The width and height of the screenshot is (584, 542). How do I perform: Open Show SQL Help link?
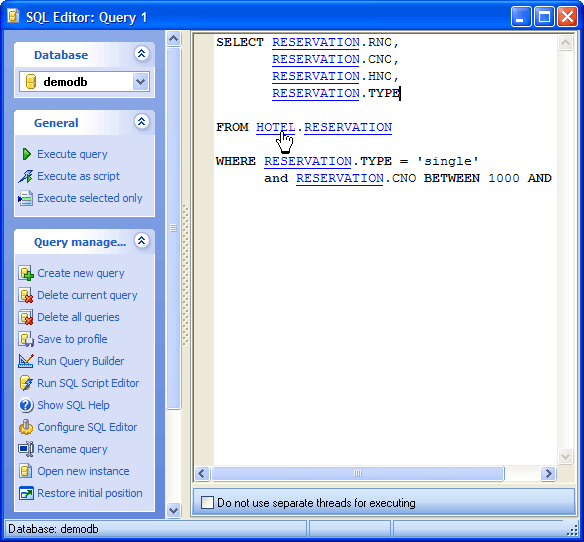tap(73, 405)
